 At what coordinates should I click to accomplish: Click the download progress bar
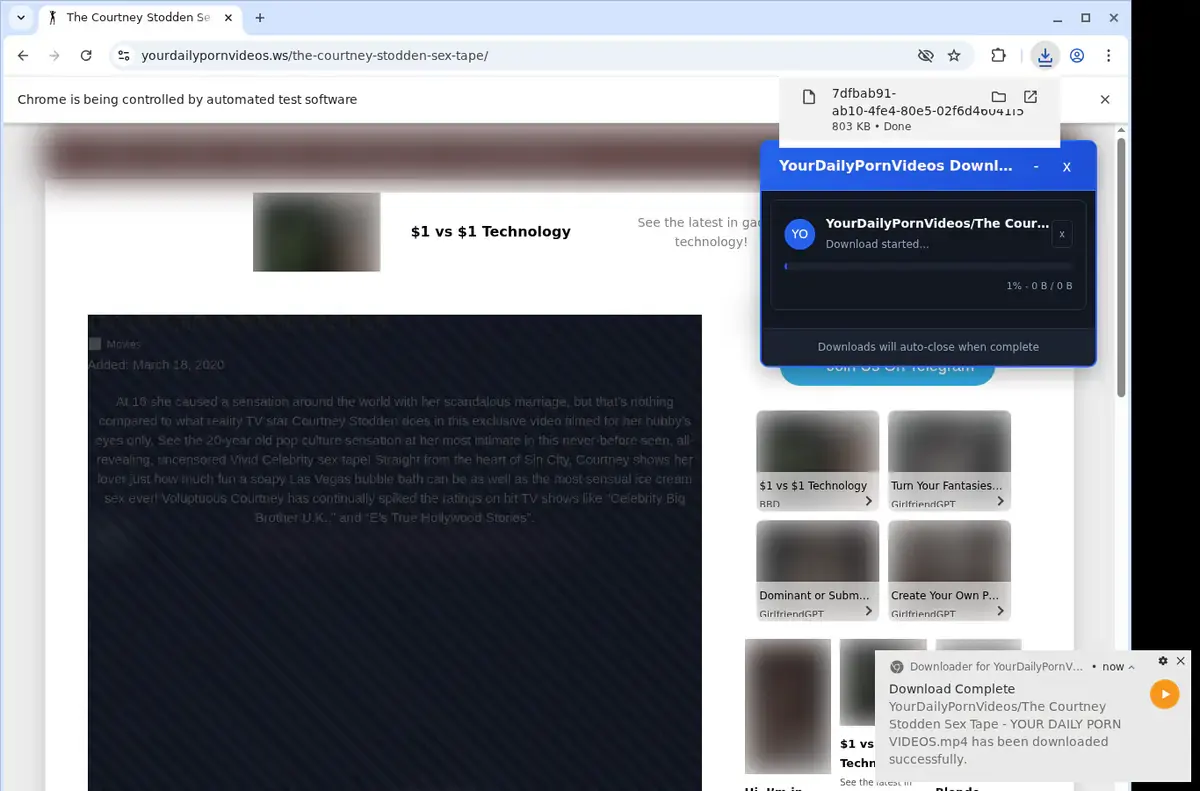click(x=928, y=267)
